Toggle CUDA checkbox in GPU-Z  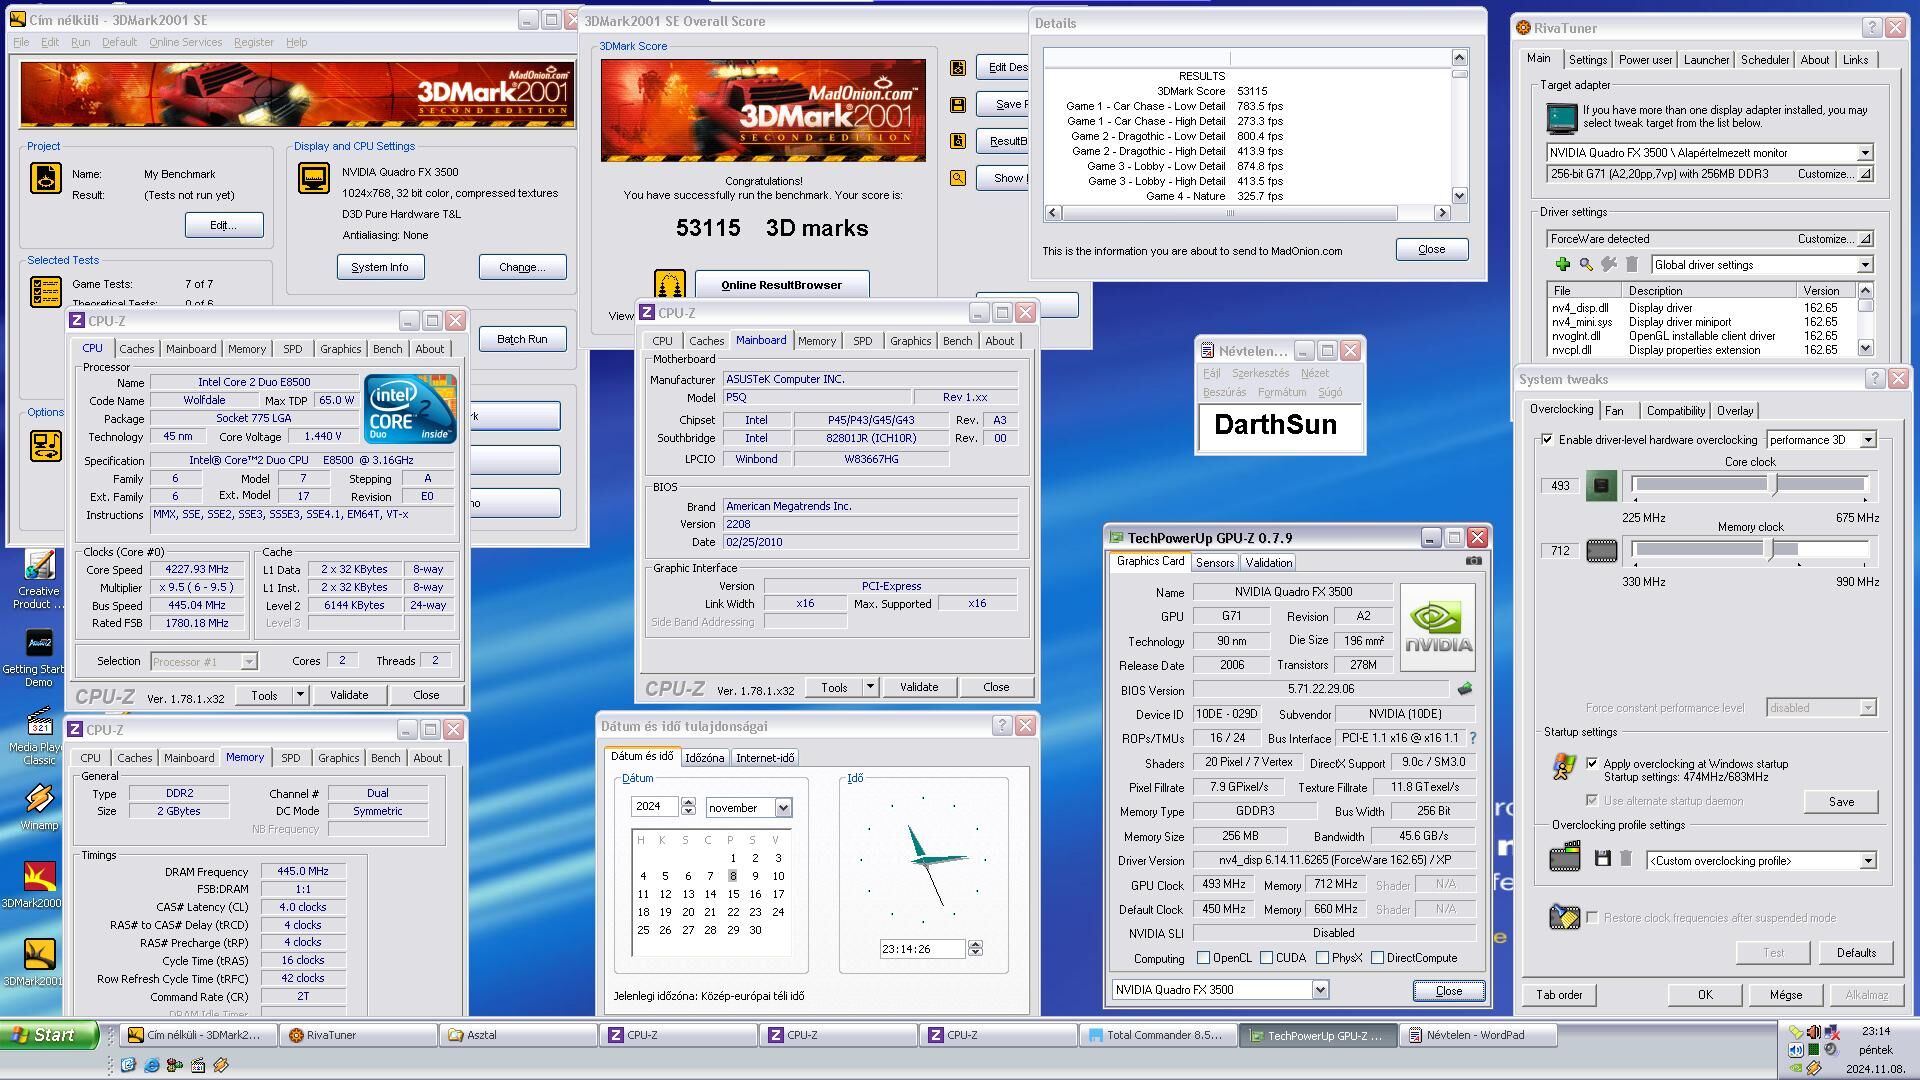(1267, 958)
